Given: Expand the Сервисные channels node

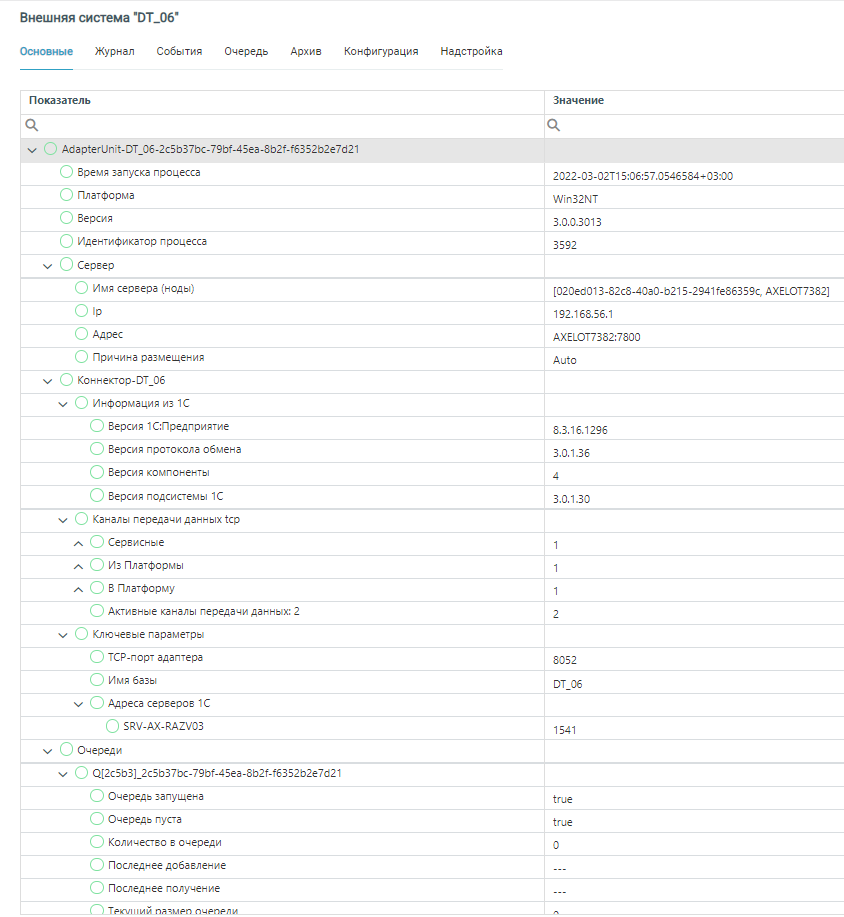Looking at the screenshot, I should 79,543.
